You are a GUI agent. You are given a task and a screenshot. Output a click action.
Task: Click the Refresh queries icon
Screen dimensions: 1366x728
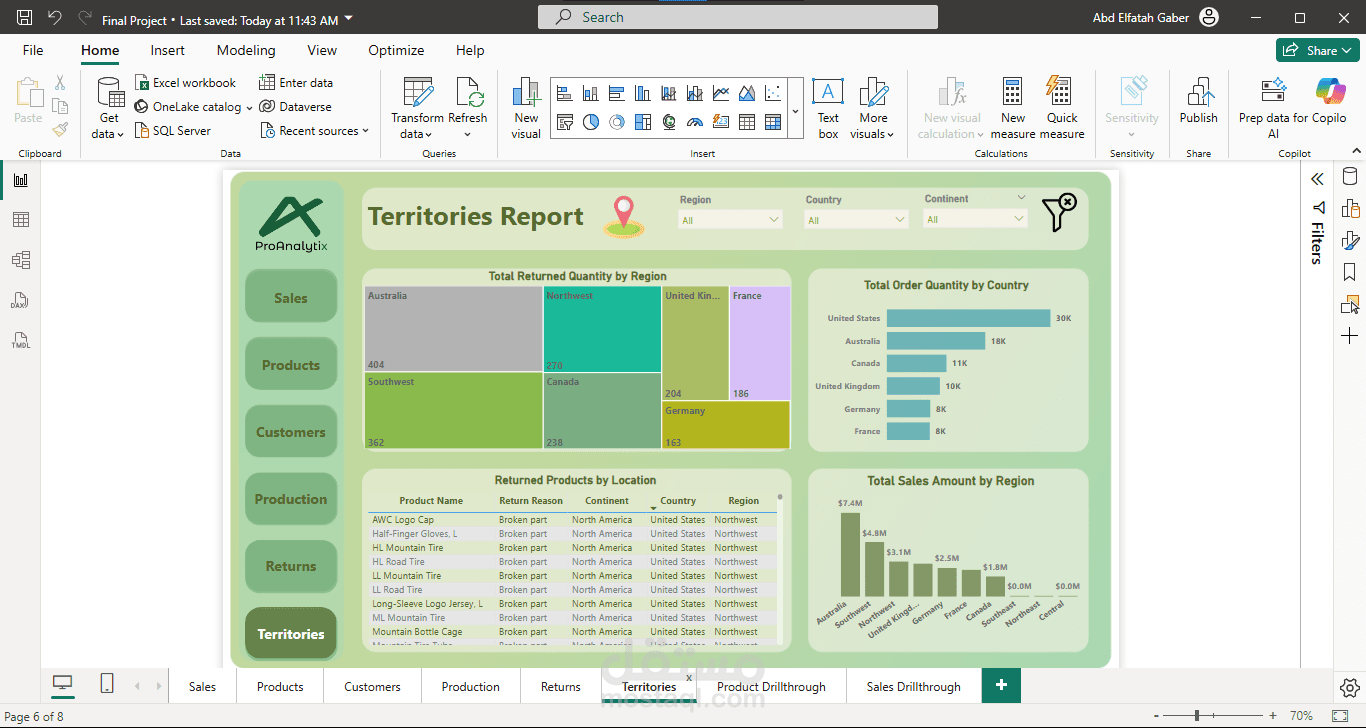pyautogui.click(x=468, y=93)
